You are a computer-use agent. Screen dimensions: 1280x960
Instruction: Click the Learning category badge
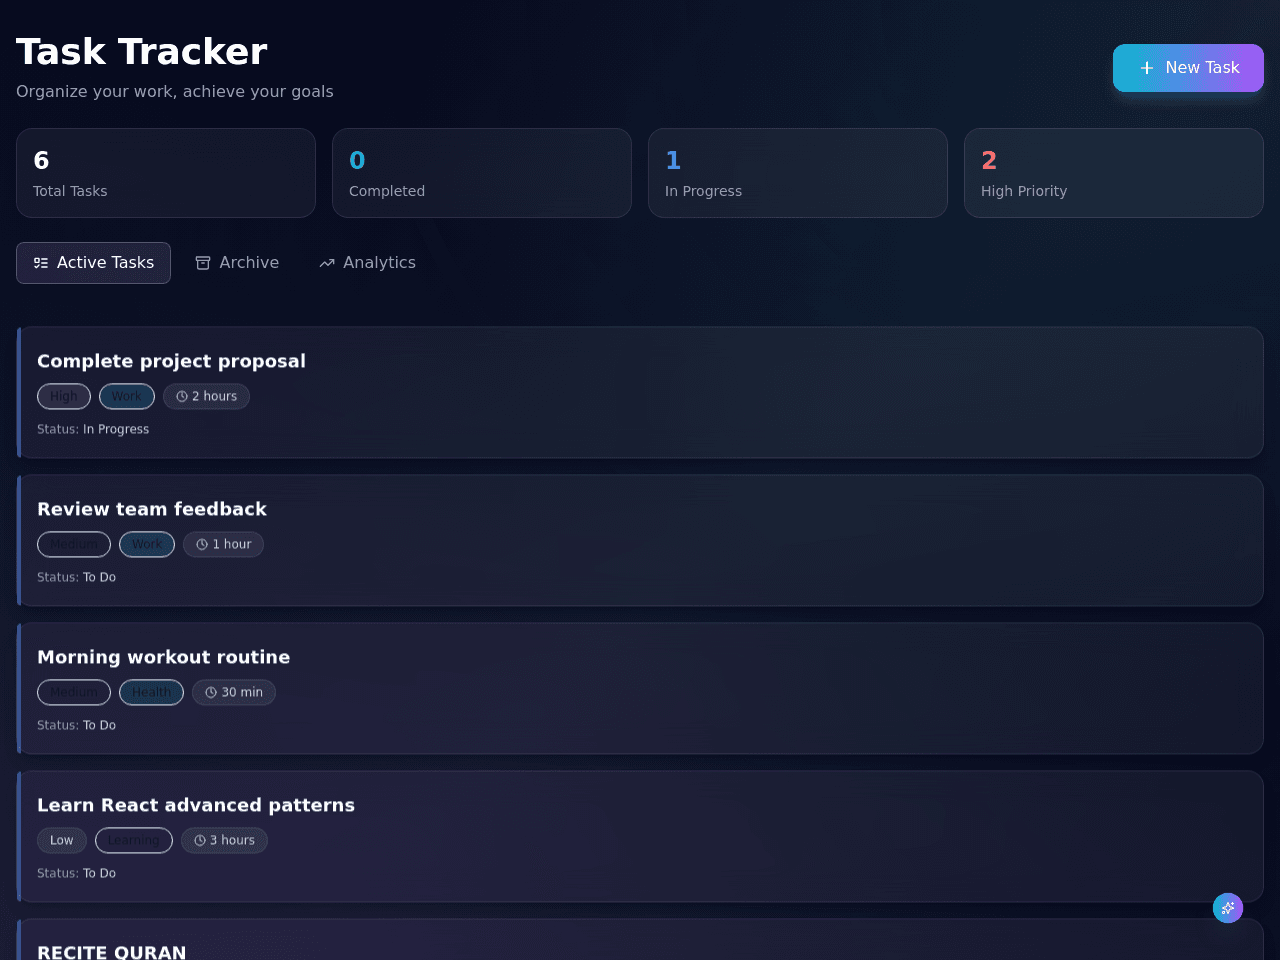click(134, 841)
